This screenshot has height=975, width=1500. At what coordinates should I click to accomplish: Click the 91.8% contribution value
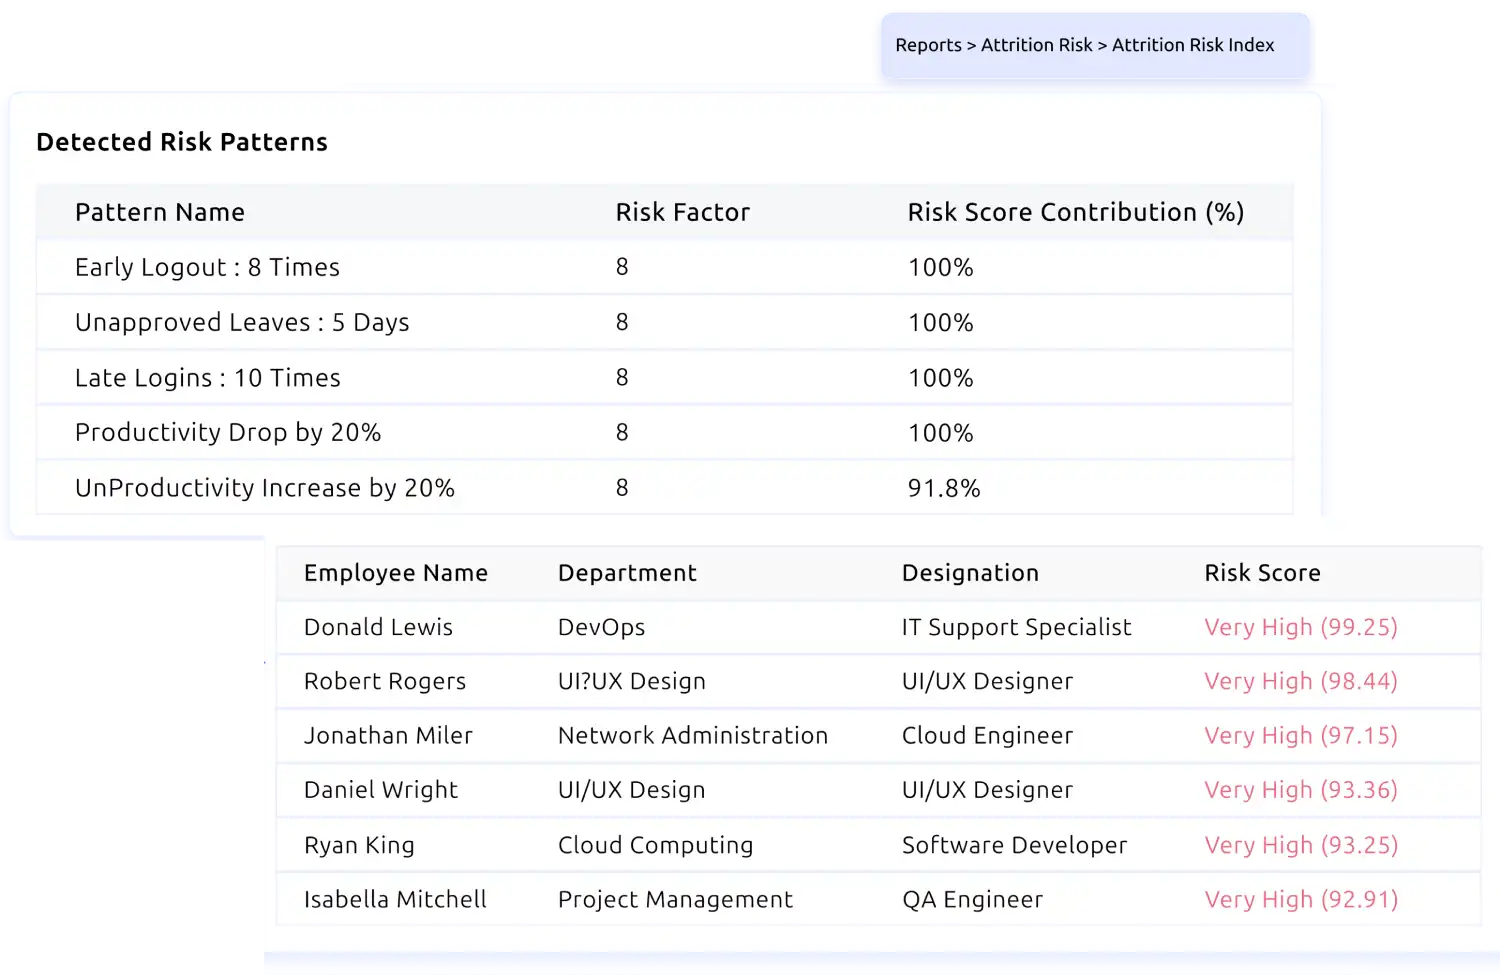point(943,488)
